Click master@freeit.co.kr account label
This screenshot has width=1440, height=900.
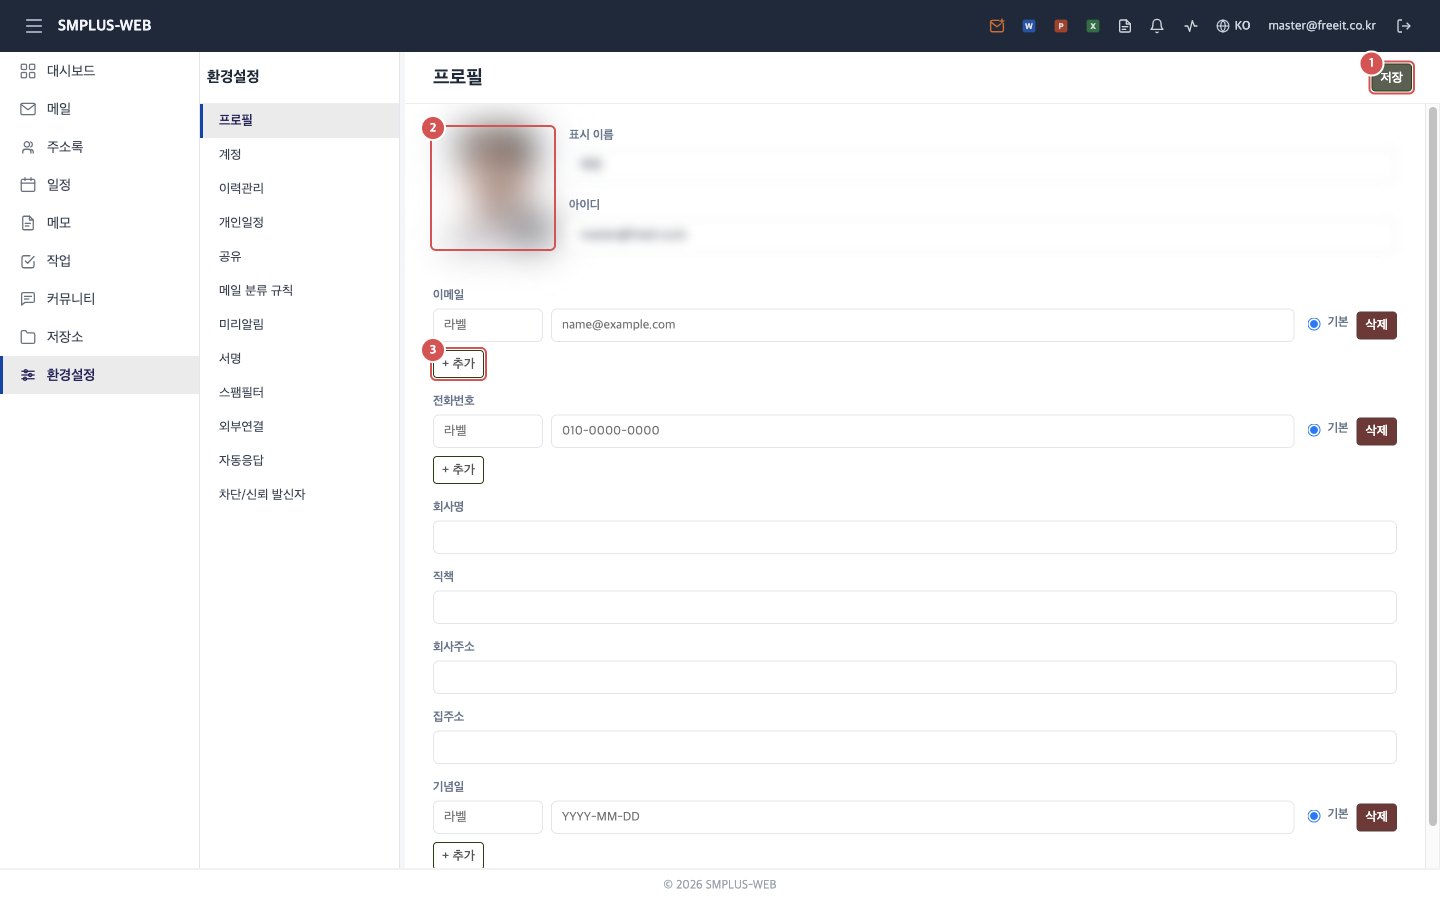pyautogui.click(x=1322, y=26)
